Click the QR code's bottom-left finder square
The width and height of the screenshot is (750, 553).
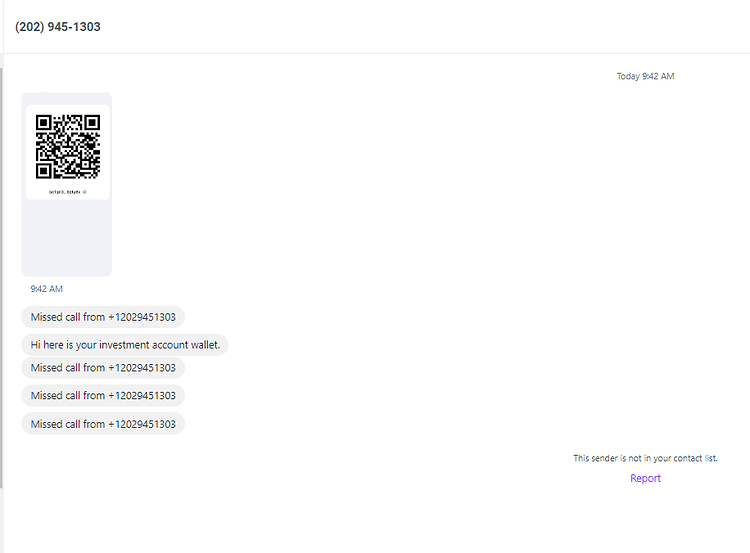pos(44,171)
